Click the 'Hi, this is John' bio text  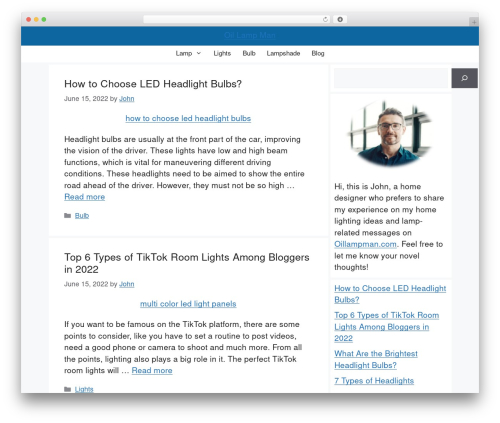(389, 227)
